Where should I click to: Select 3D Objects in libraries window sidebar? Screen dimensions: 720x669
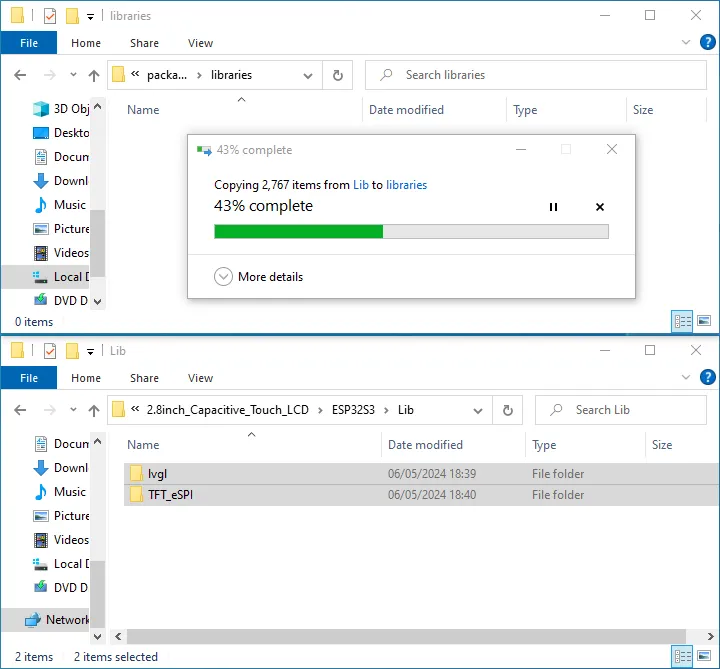click(61, 109)
